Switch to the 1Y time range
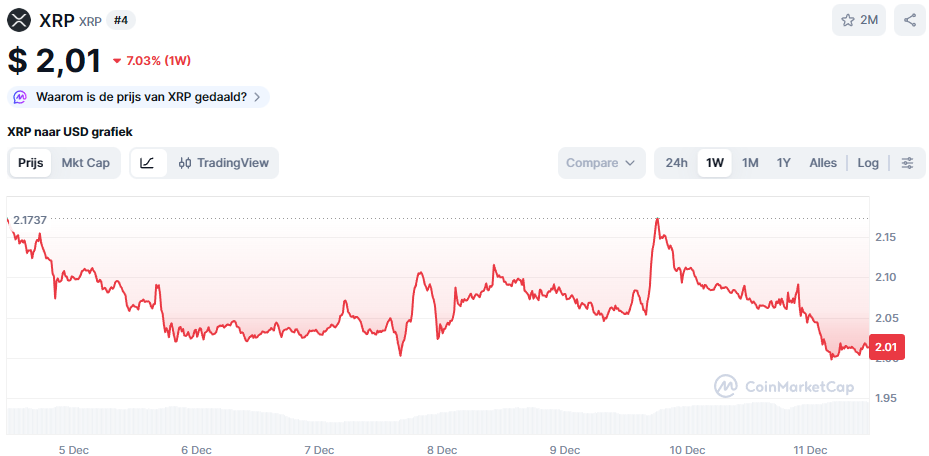 (x=784, y=163)
